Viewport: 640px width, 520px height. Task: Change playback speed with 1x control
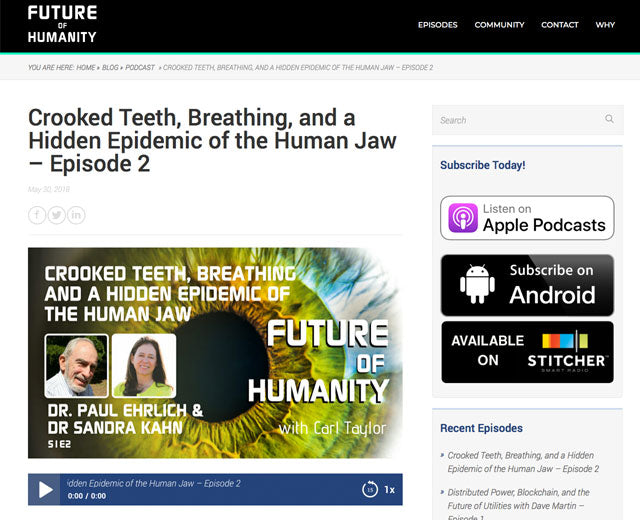(390, 489)
